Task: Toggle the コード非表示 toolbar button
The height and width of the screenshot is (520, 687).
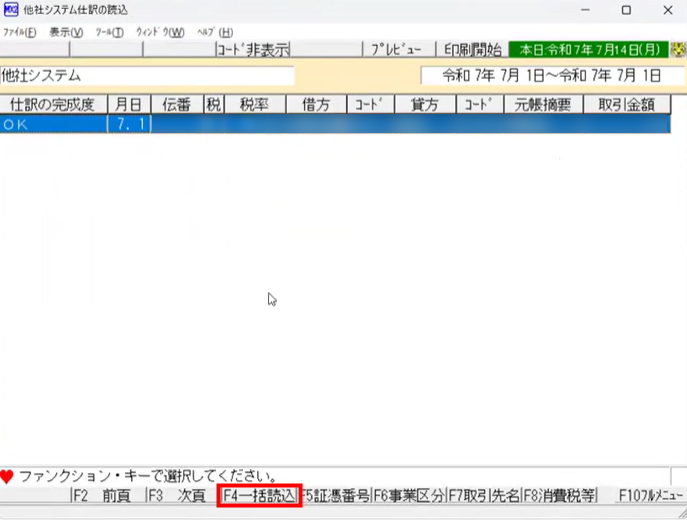Action: point(253,49)
